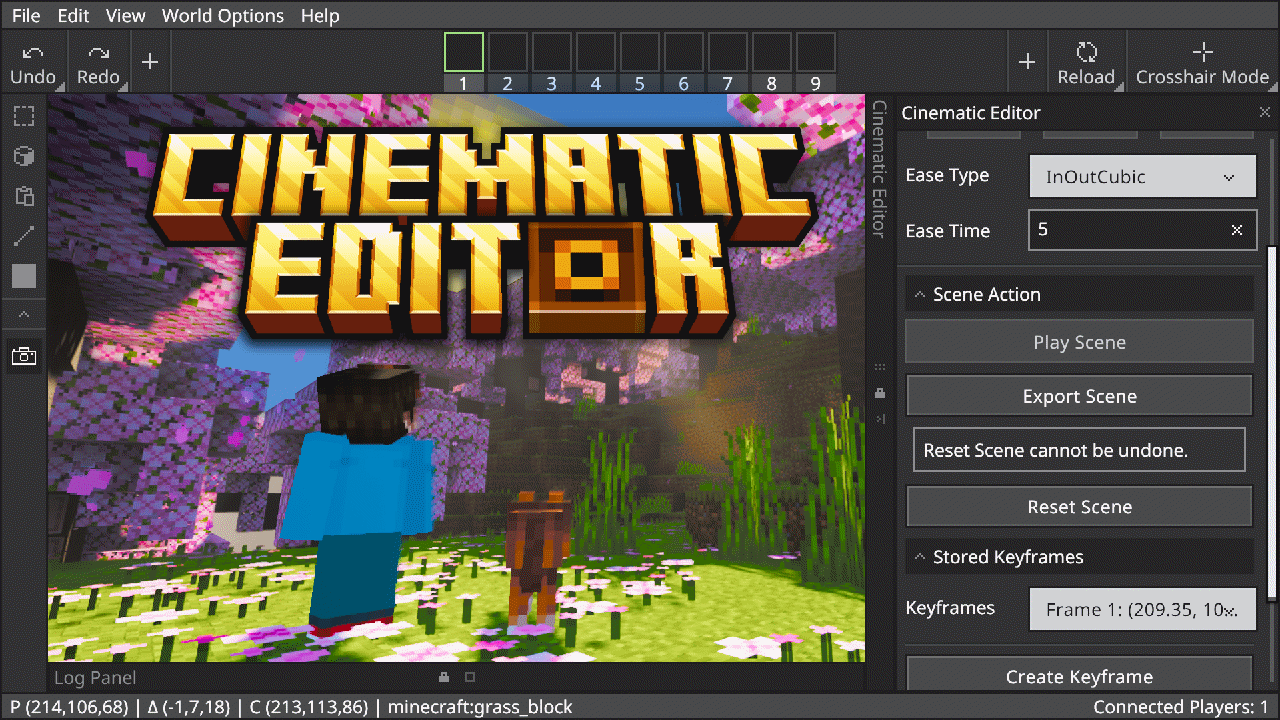This screenshot has width=1280, height=720.
Task: Toggle the Log Panel lock icon
Action: pyautogui.click(x=443, y=677)
